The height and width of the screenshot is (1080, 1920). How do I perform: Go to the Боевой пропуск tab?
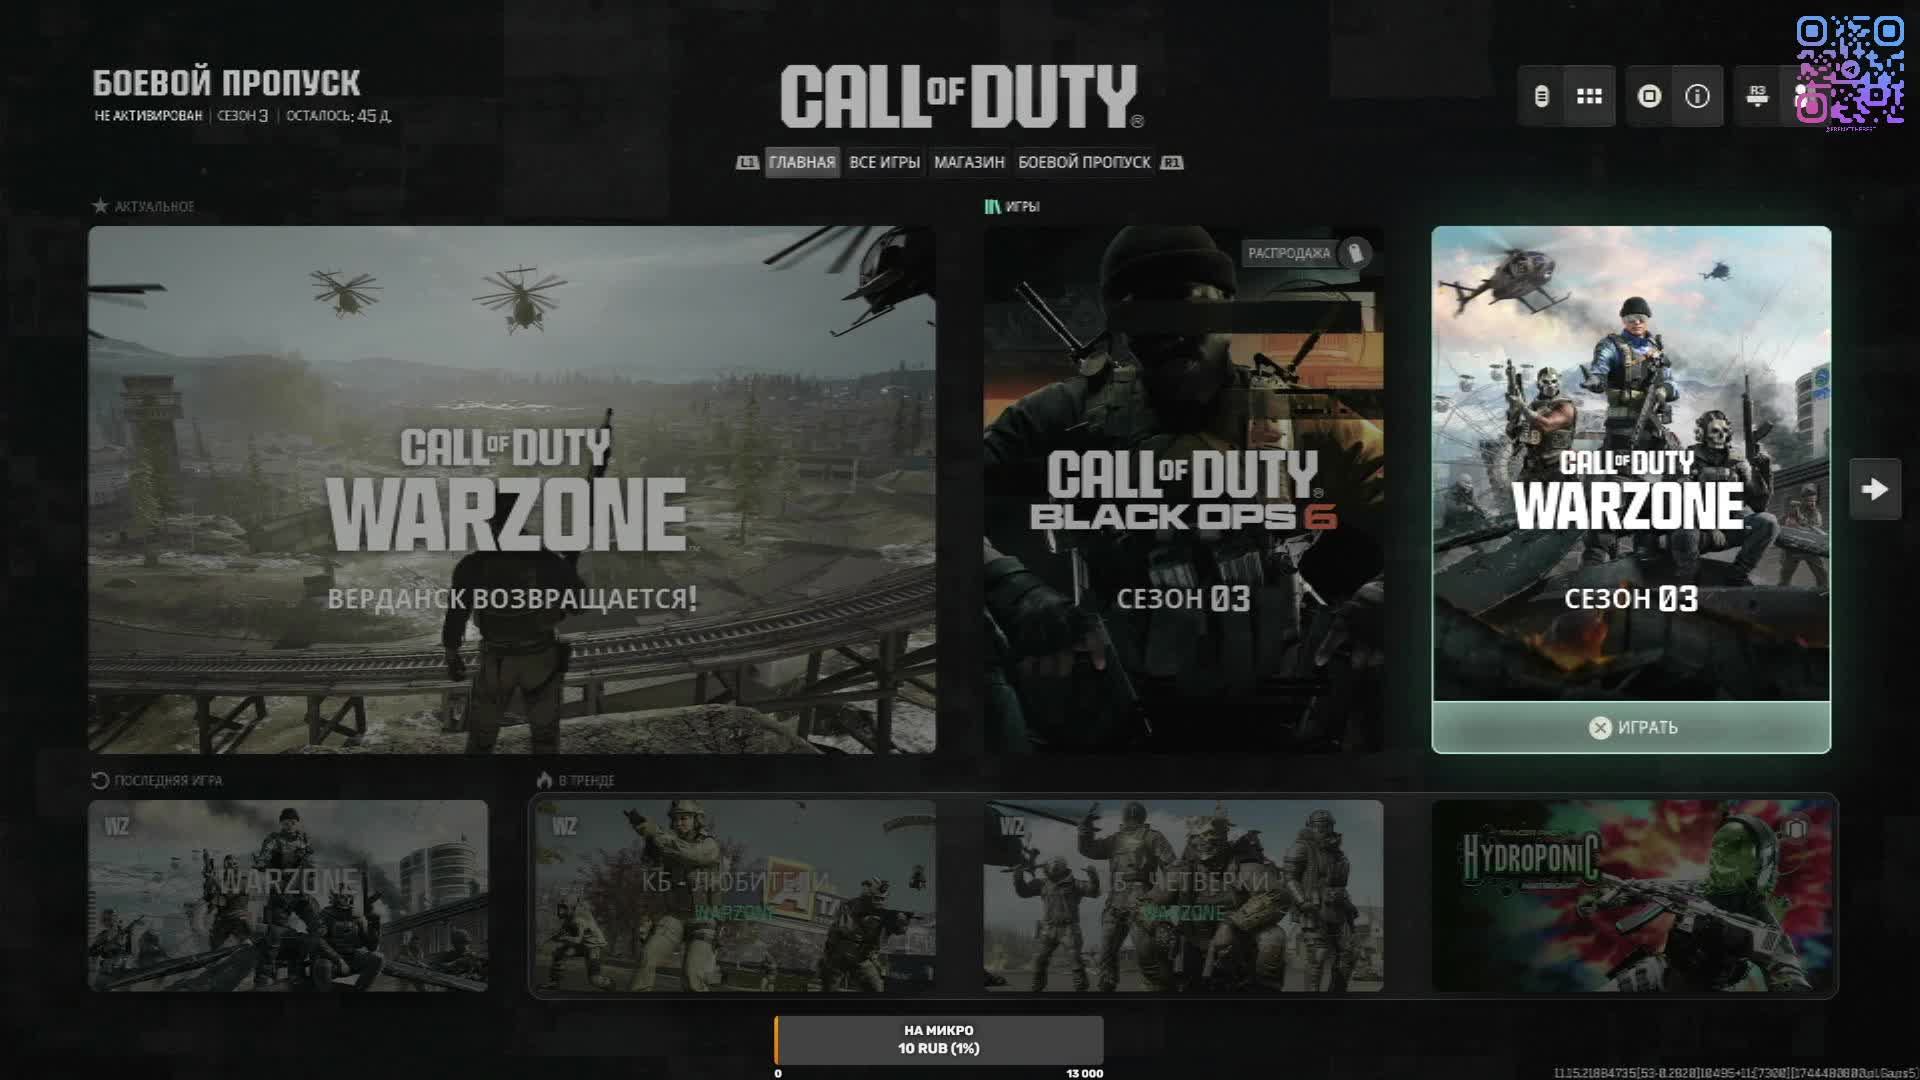[x=1084, y=162]
